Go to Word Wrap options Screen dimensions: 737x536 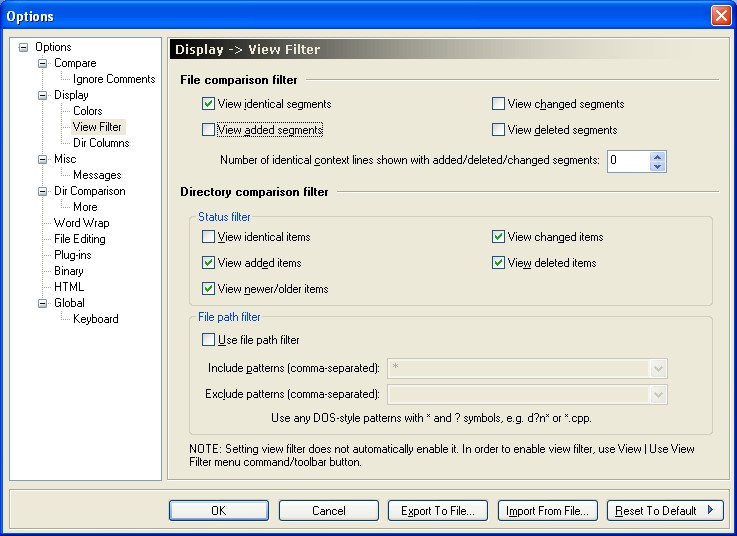pos(81,223)
